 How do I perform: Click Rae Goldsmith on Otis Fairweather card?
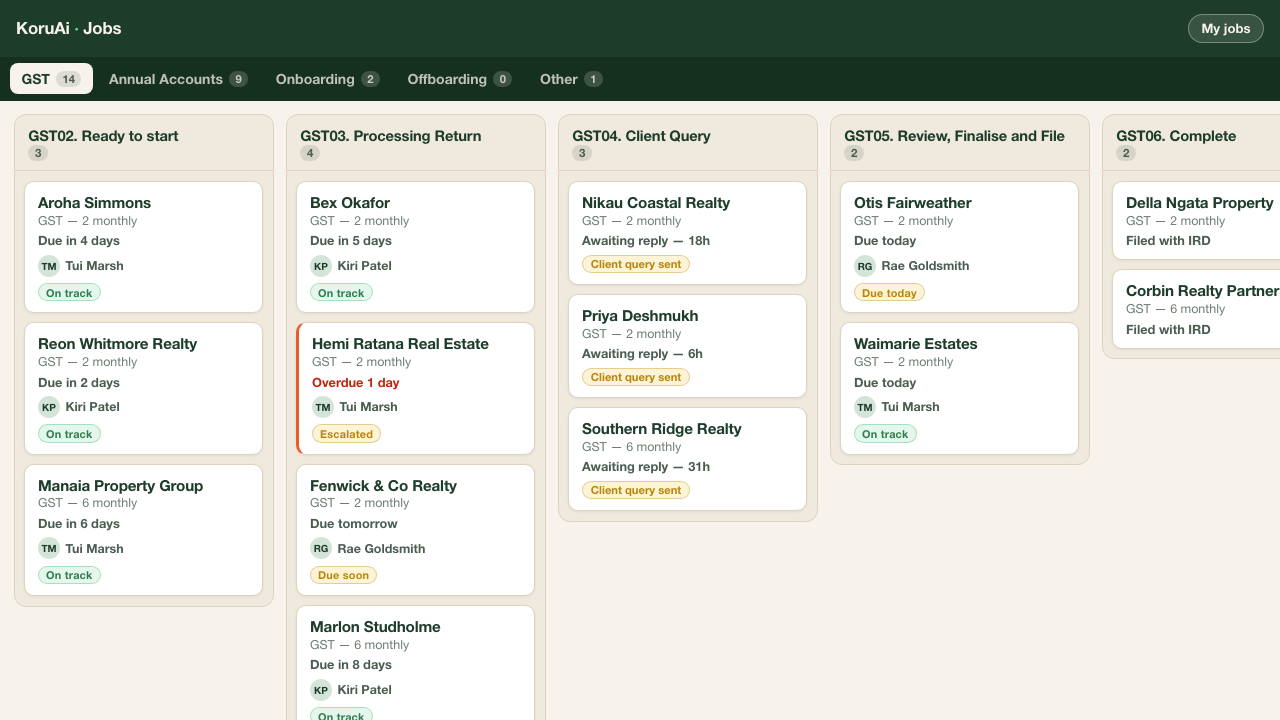click(x=926, y=266)
